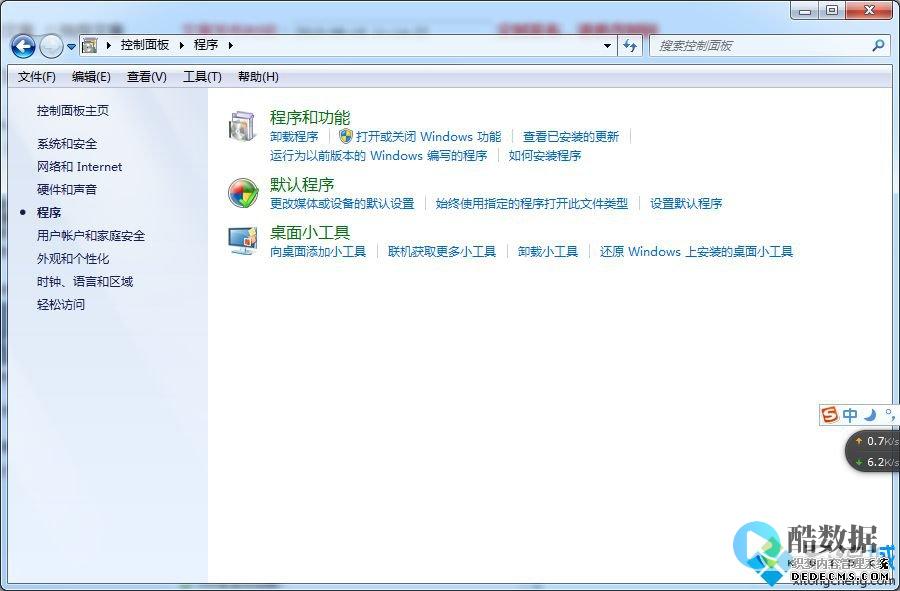The width and height of the screenshot is (900, 591).
Task: Expand the arrow between 控制面板 and 程序
Action: (x=181, y=45)
